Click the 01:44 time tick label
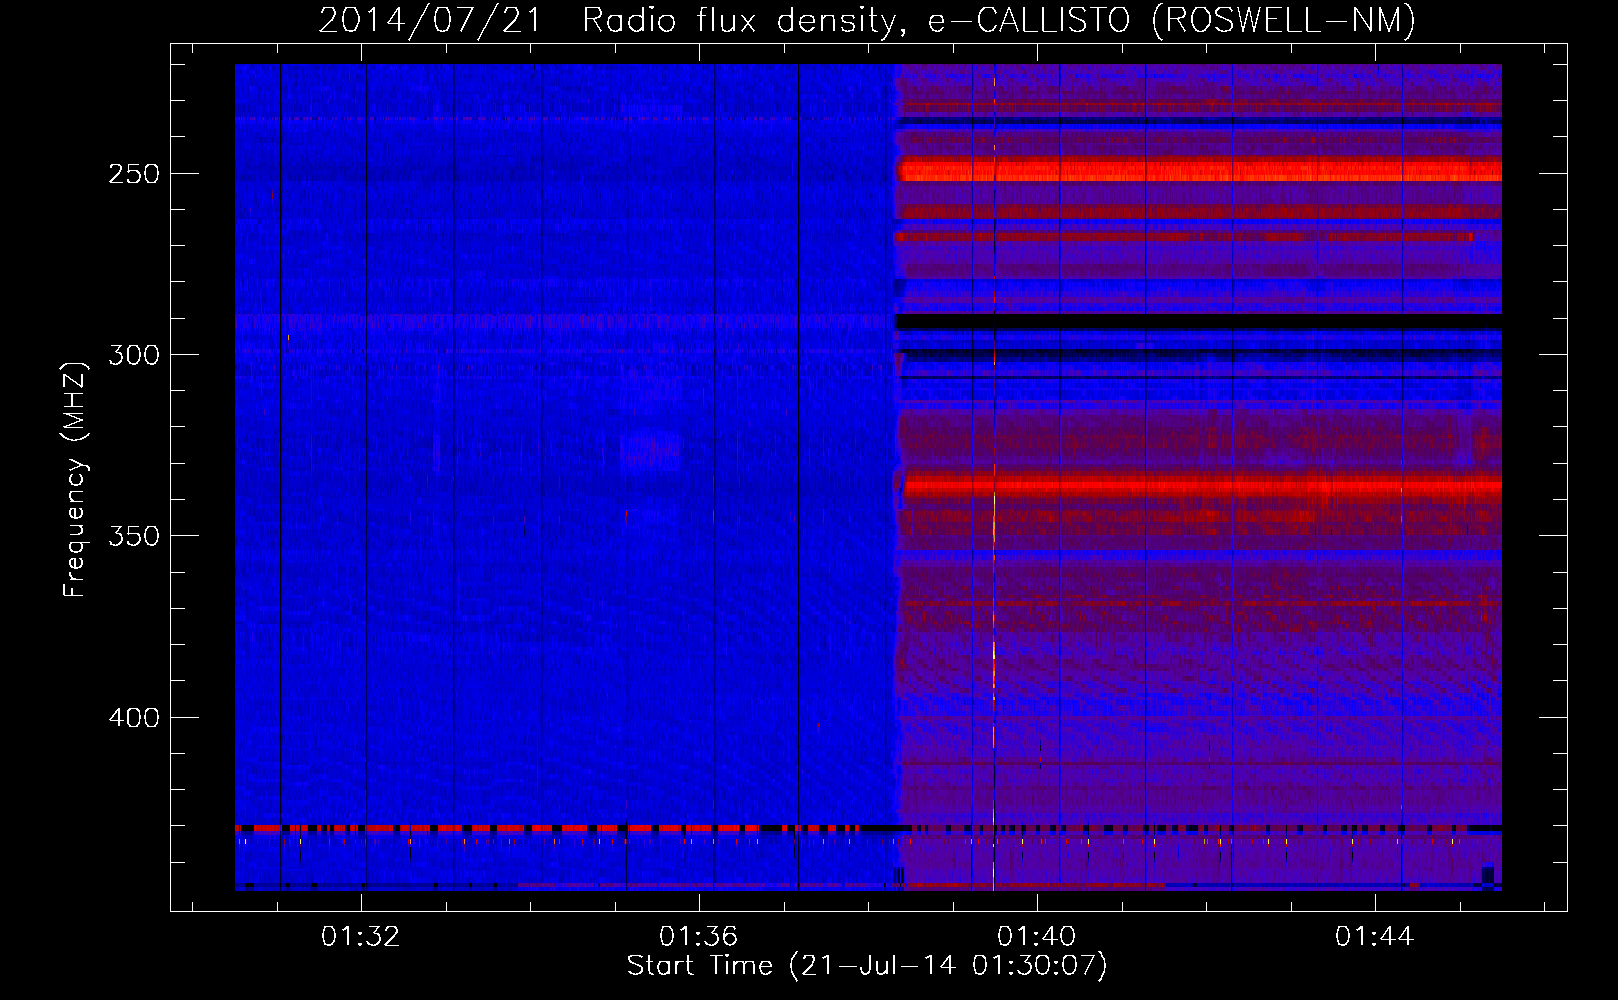This screenshot has height=1000, width=1618. pos(1375,936)
